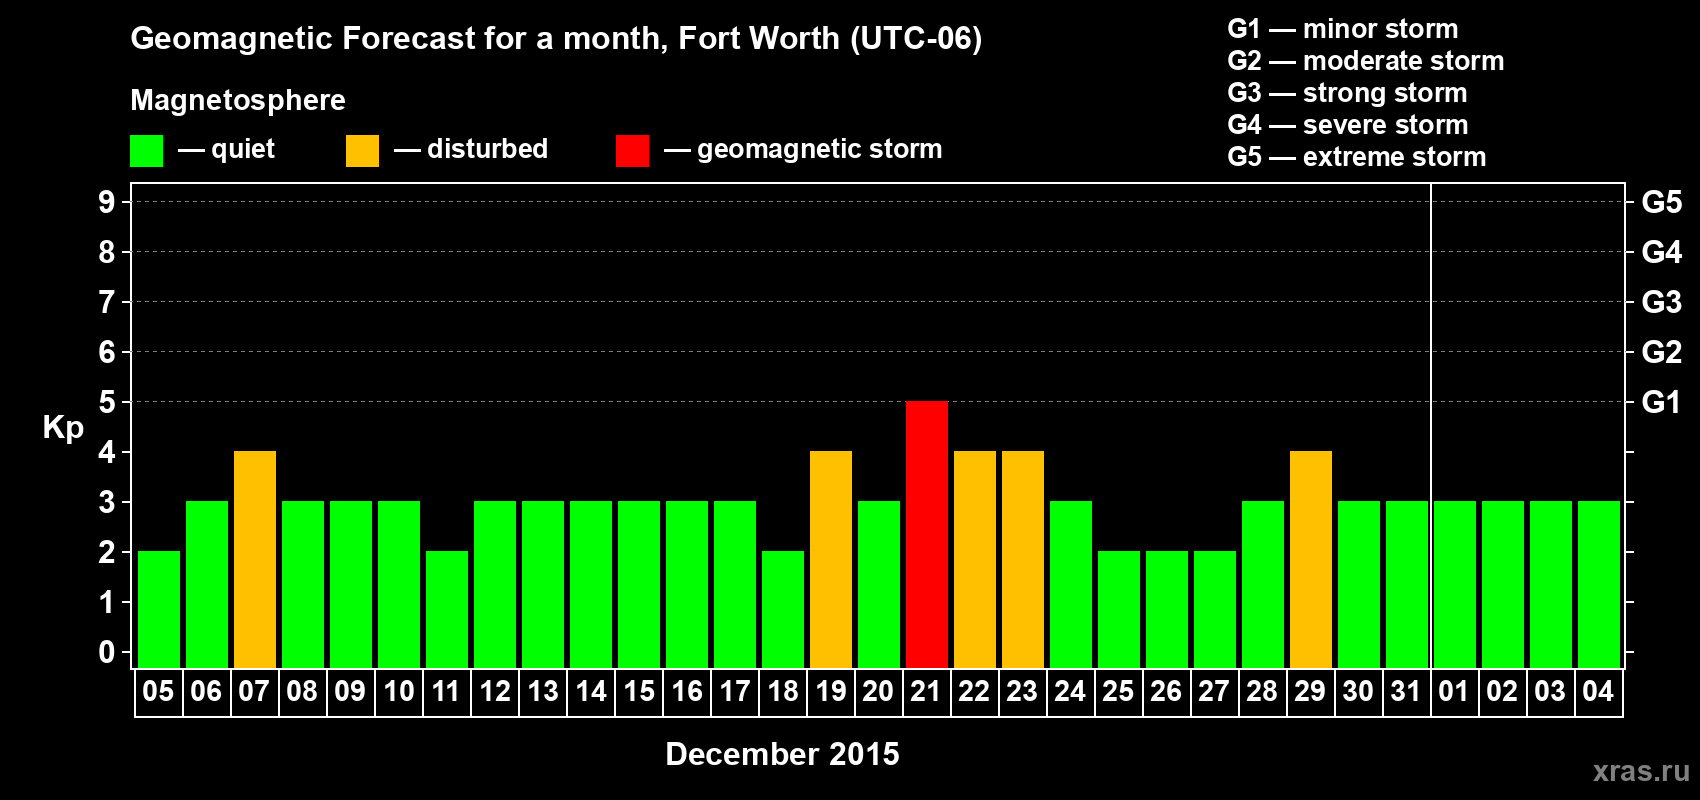The width and height of the screenshot is (1700, 800).
Task: Click the green bar for January 01
Action: coord(1455,584)
